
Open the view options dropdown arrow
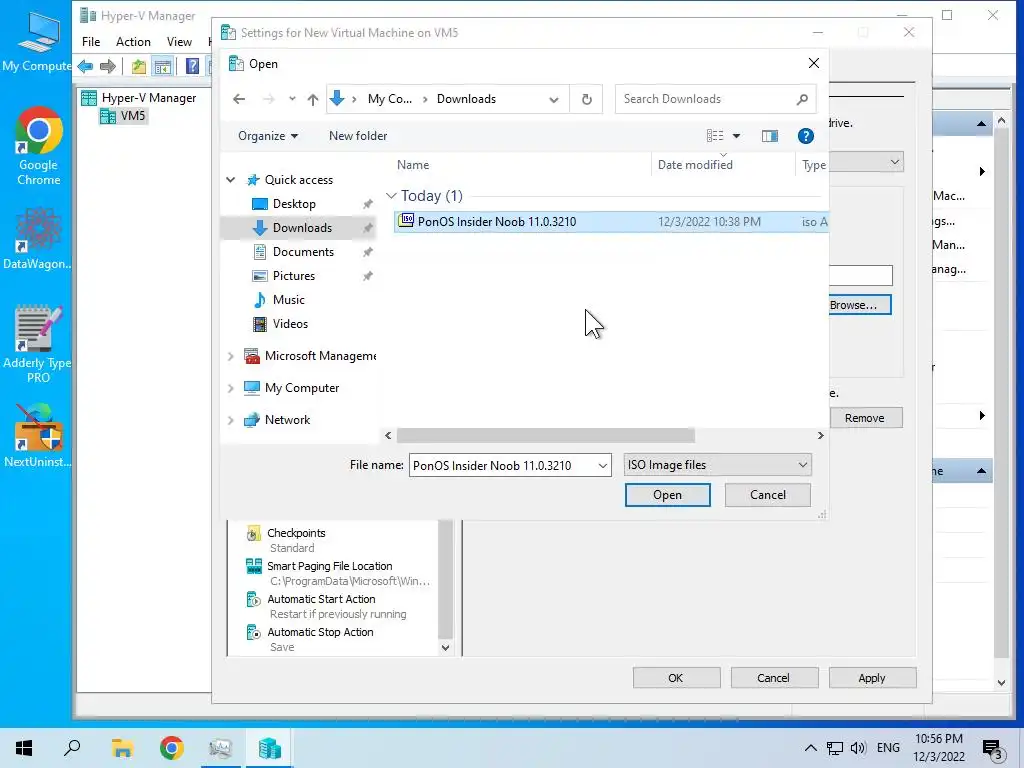[736, 136]
